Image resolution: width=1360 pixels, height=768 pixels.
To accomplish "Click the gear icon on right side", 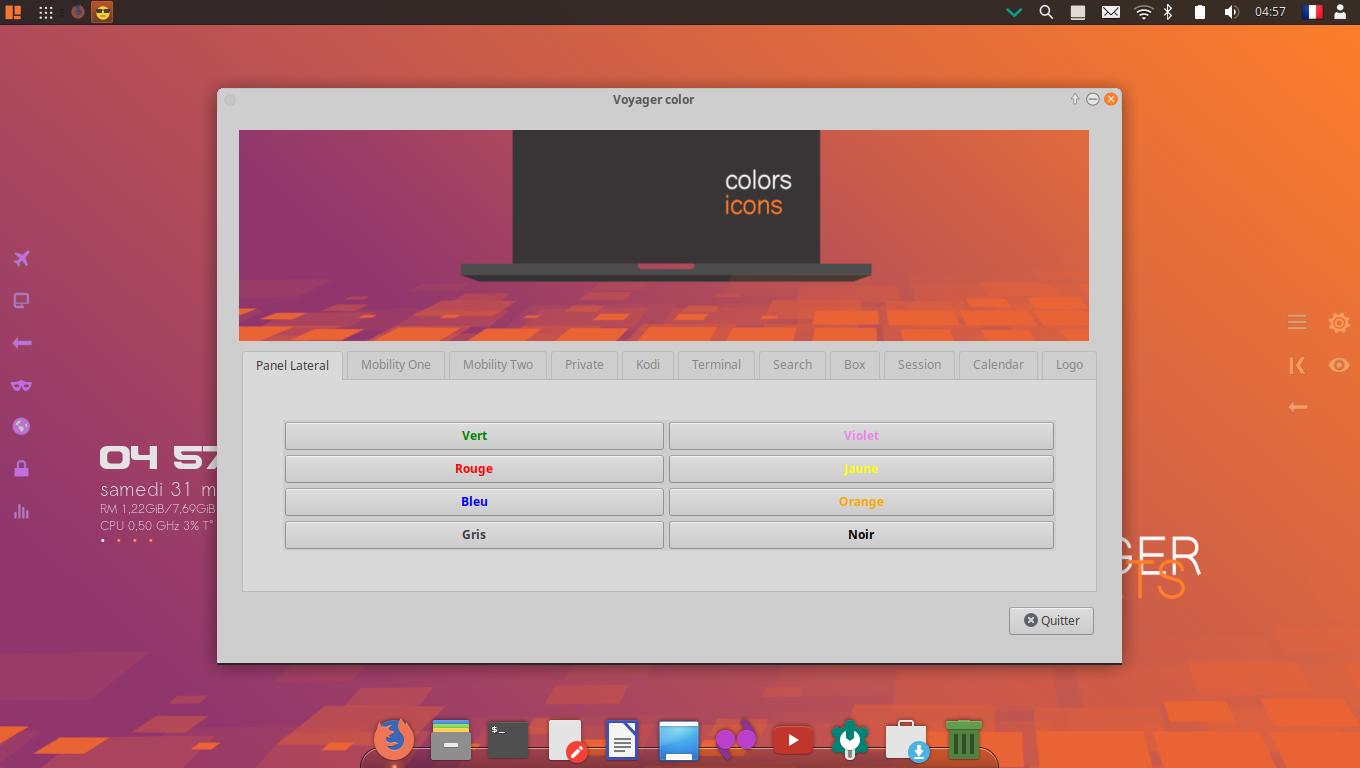I will point(1339,322).
